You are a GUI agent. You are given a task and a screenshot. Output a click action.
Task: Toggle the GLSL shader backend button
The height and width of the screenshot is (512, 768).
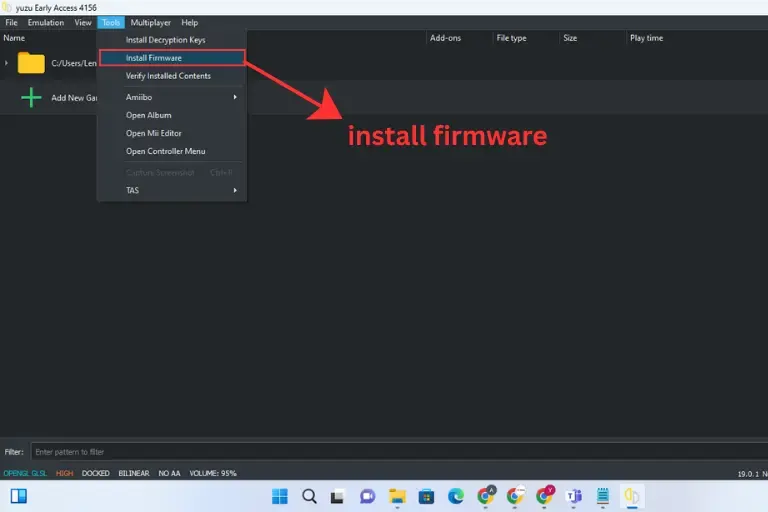point(39,473)
